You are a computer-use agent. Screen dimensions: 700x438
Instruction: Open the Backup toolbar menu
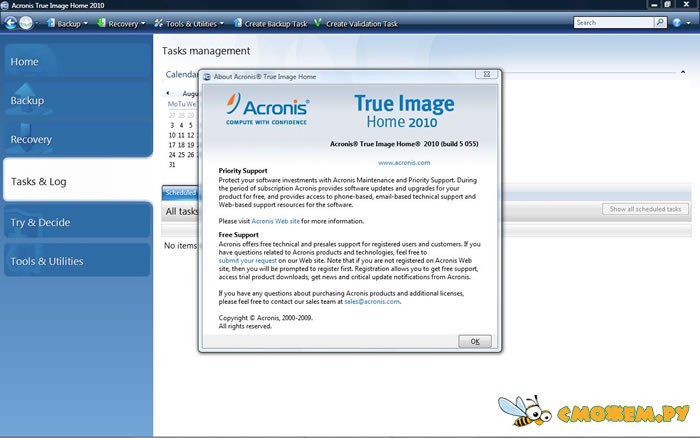point(67,24)
